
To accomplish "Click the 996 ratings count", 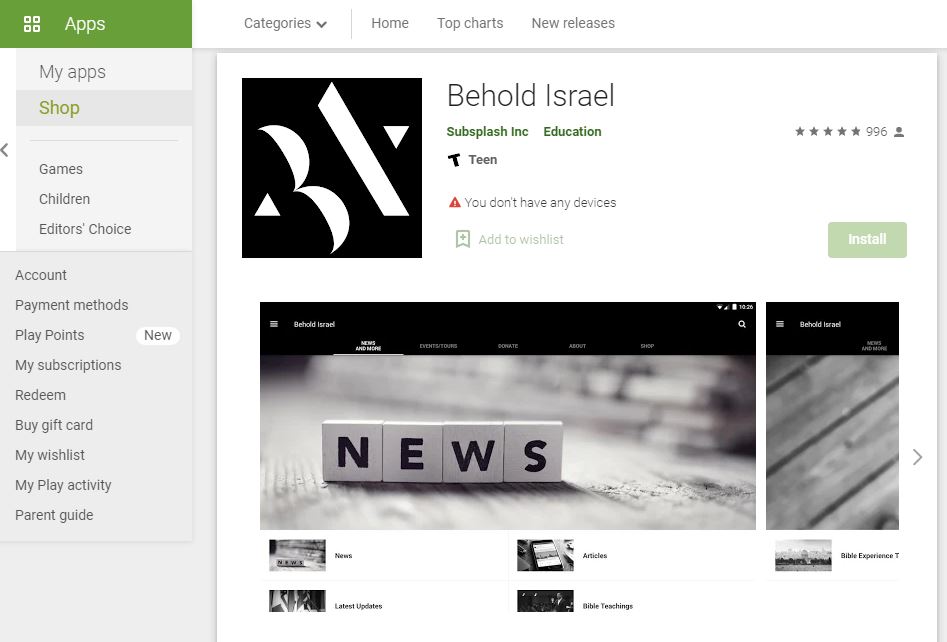I will click(x=876, y=132).
